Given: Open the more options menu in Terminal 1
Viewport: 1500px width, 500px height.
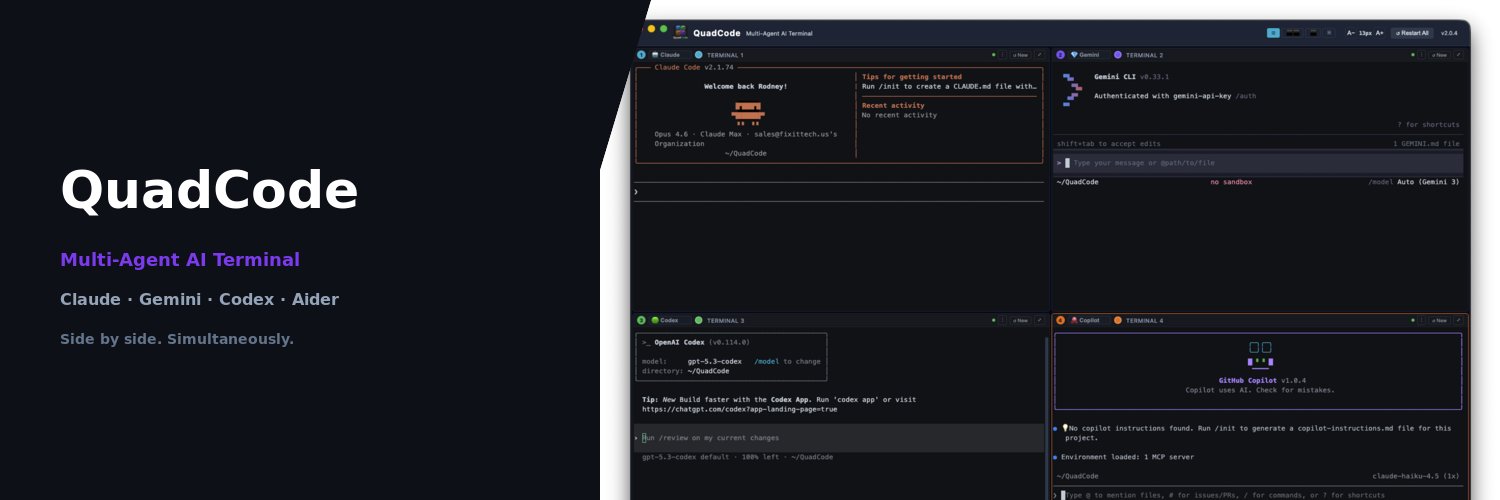Looking at the screenshot, I should pyautogui.click(x=1002, y=55).
